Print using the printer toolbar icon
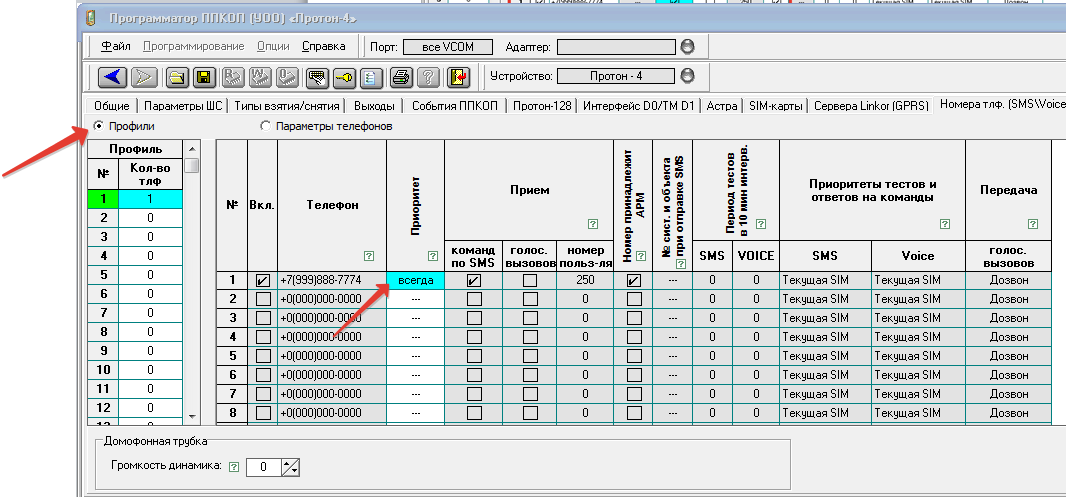Image resolution: width=1066 pixels, height=497 pixels. (401, 77)
